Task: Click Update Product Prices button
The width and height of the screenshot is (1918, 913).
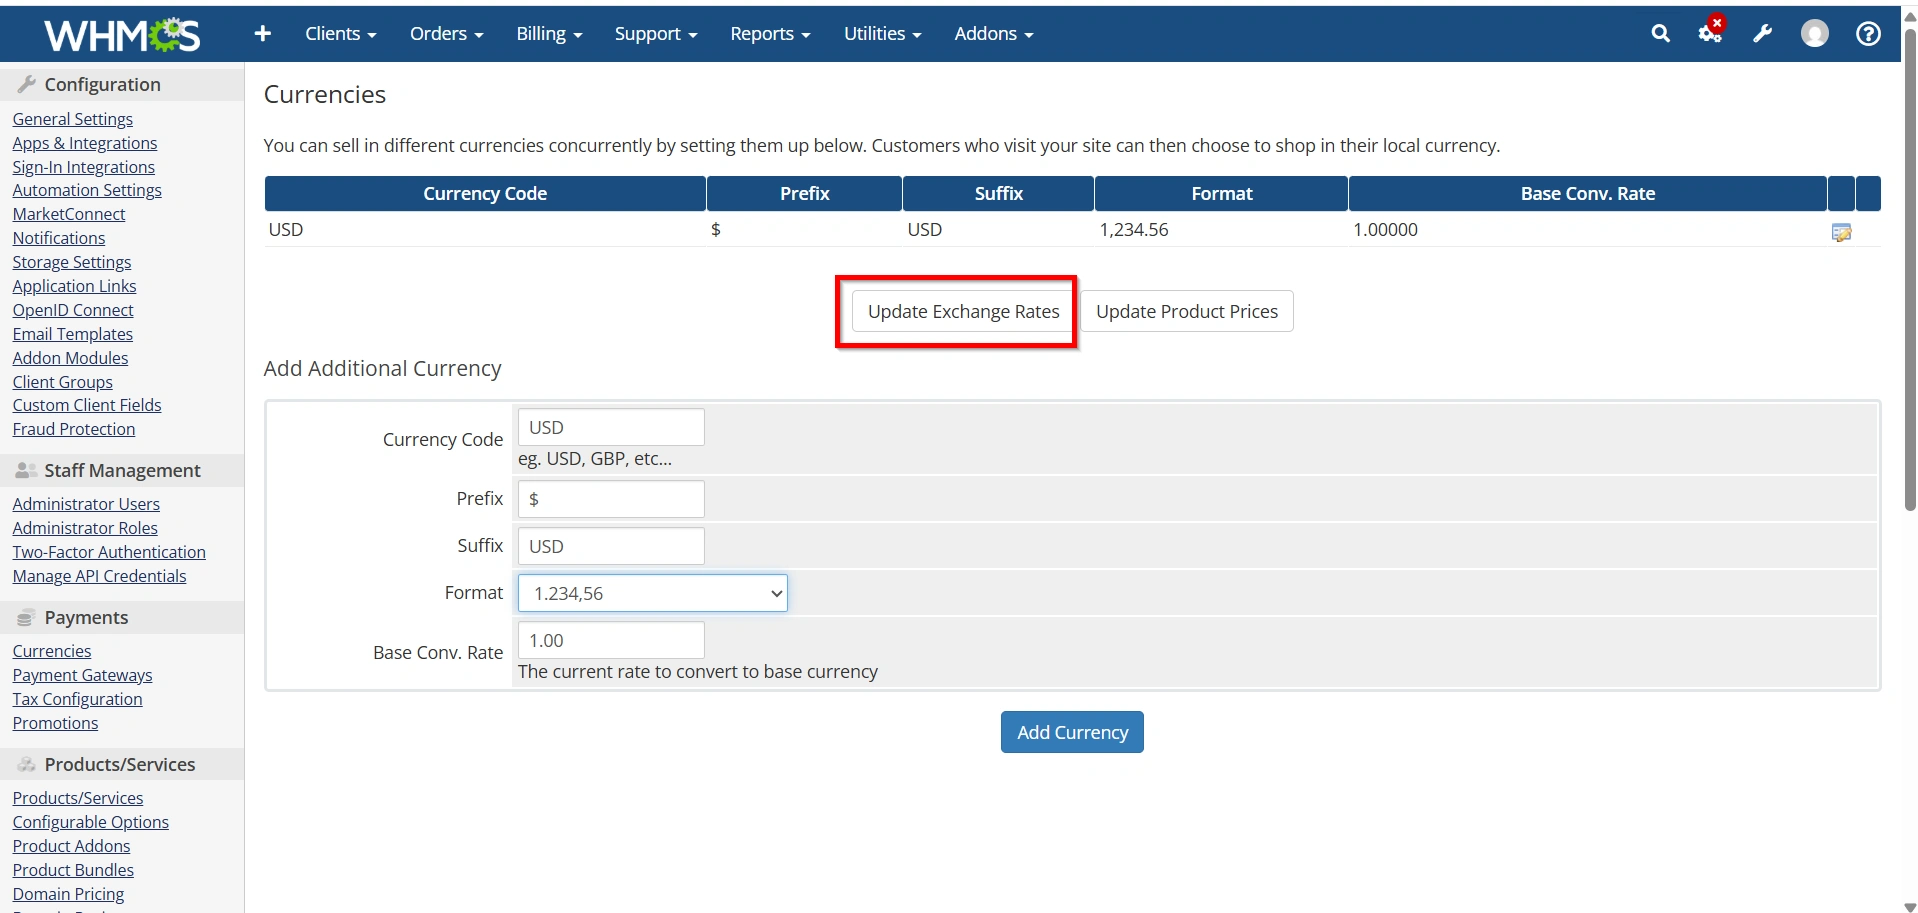Action: click(1186, 311)
